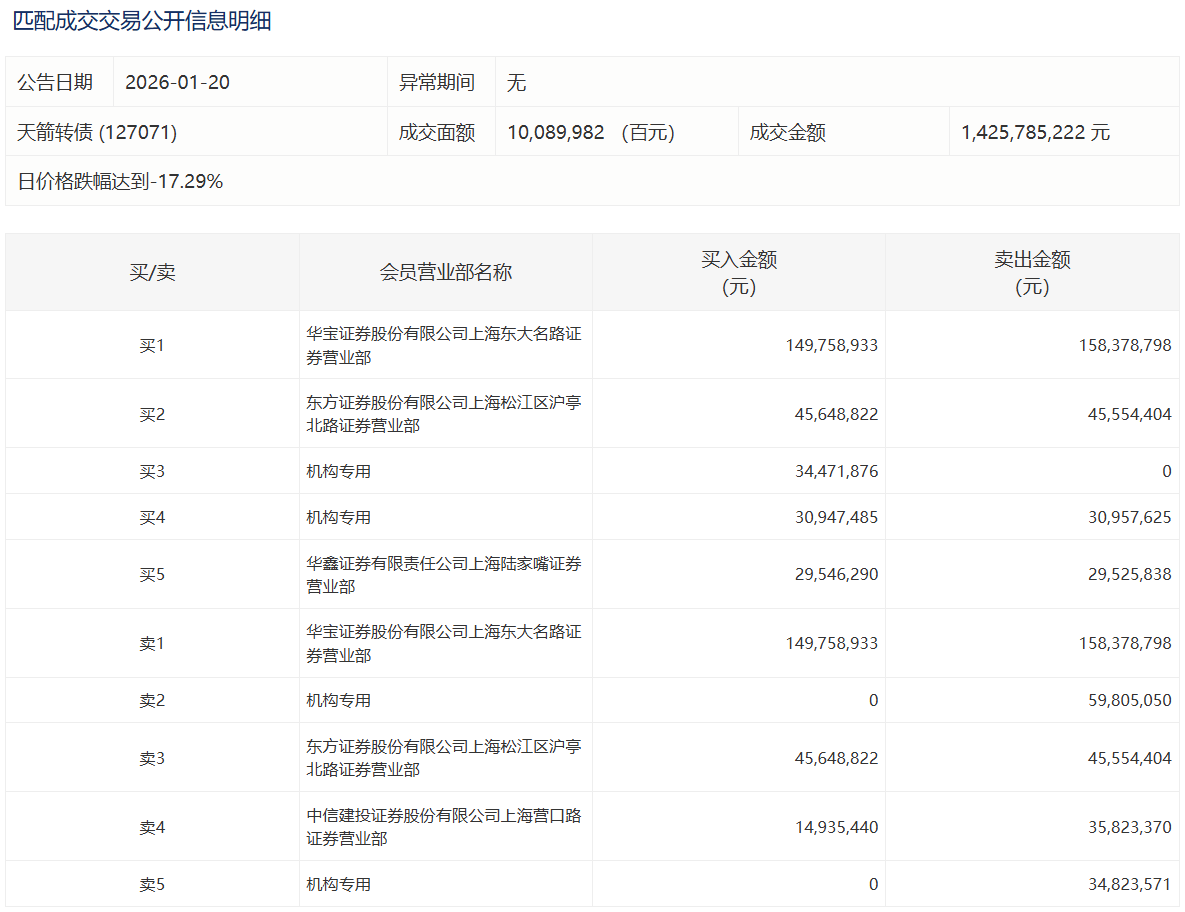1185x912 pixels.
Task: Click 东方证券 branch name in row 买2
Action: (443, 414)
